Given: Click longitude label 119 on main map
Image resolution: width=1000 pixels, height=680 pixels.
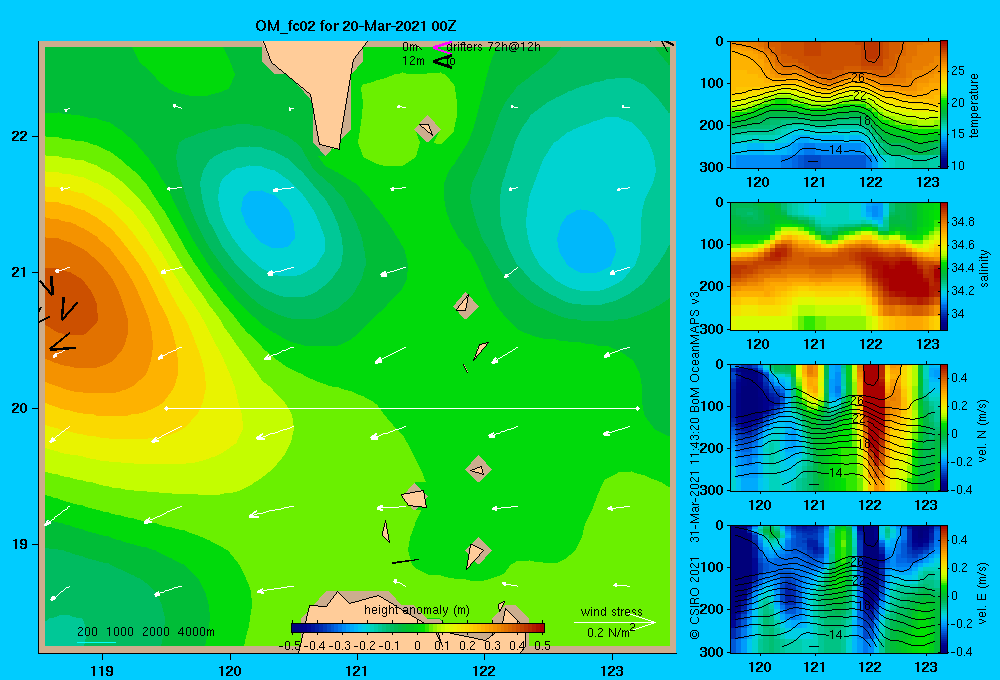Looking at the screenshot, I should tap(102, 670).
